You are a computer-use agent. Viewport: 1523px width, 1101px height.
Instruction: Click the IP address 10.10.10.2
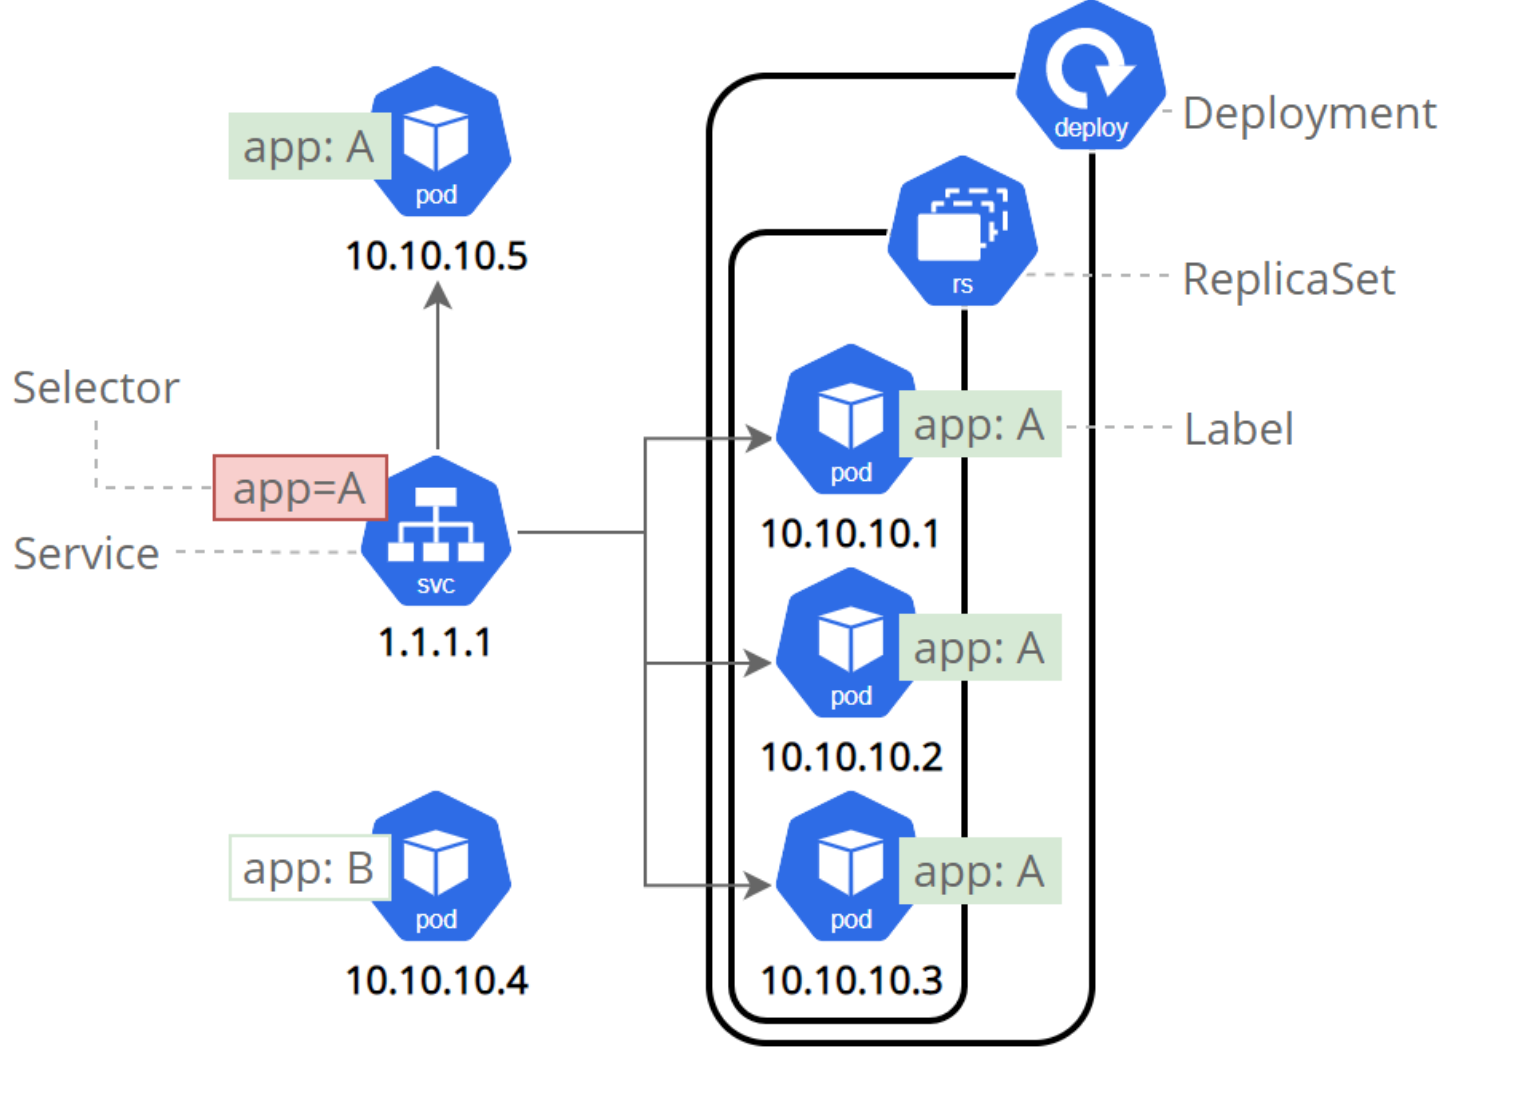click(851, 757)
